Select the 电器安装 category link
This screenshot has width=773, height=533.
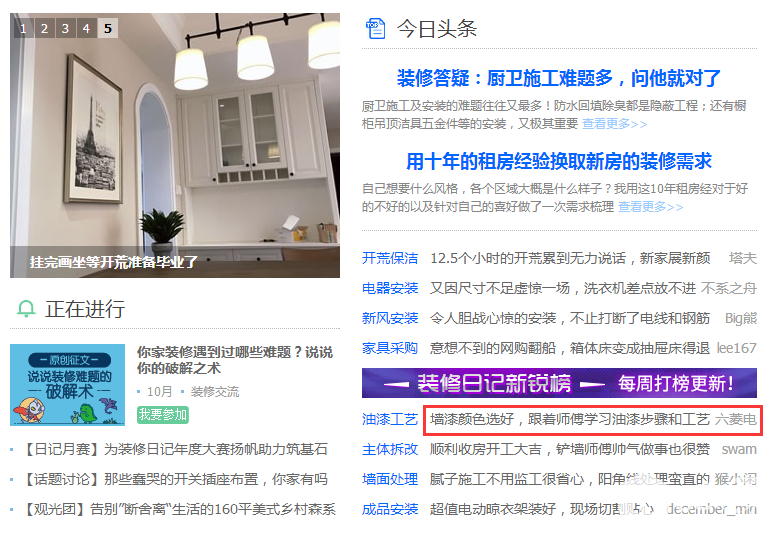(390, 288)
